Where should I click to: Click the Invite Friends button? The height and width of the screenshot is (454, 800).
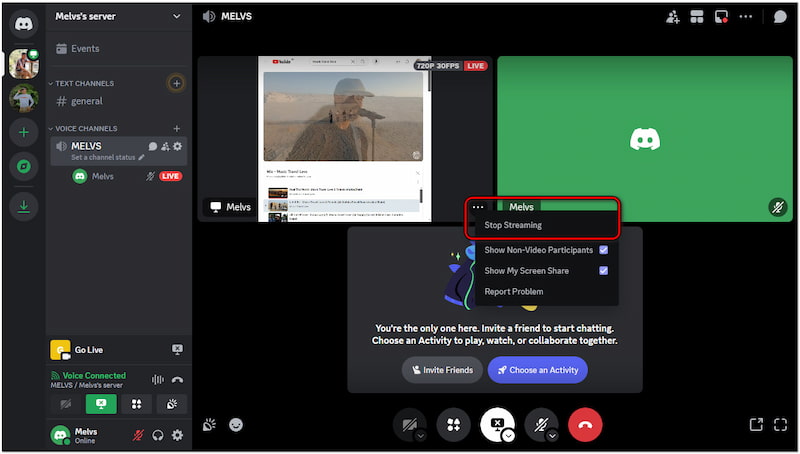(442, 370)
